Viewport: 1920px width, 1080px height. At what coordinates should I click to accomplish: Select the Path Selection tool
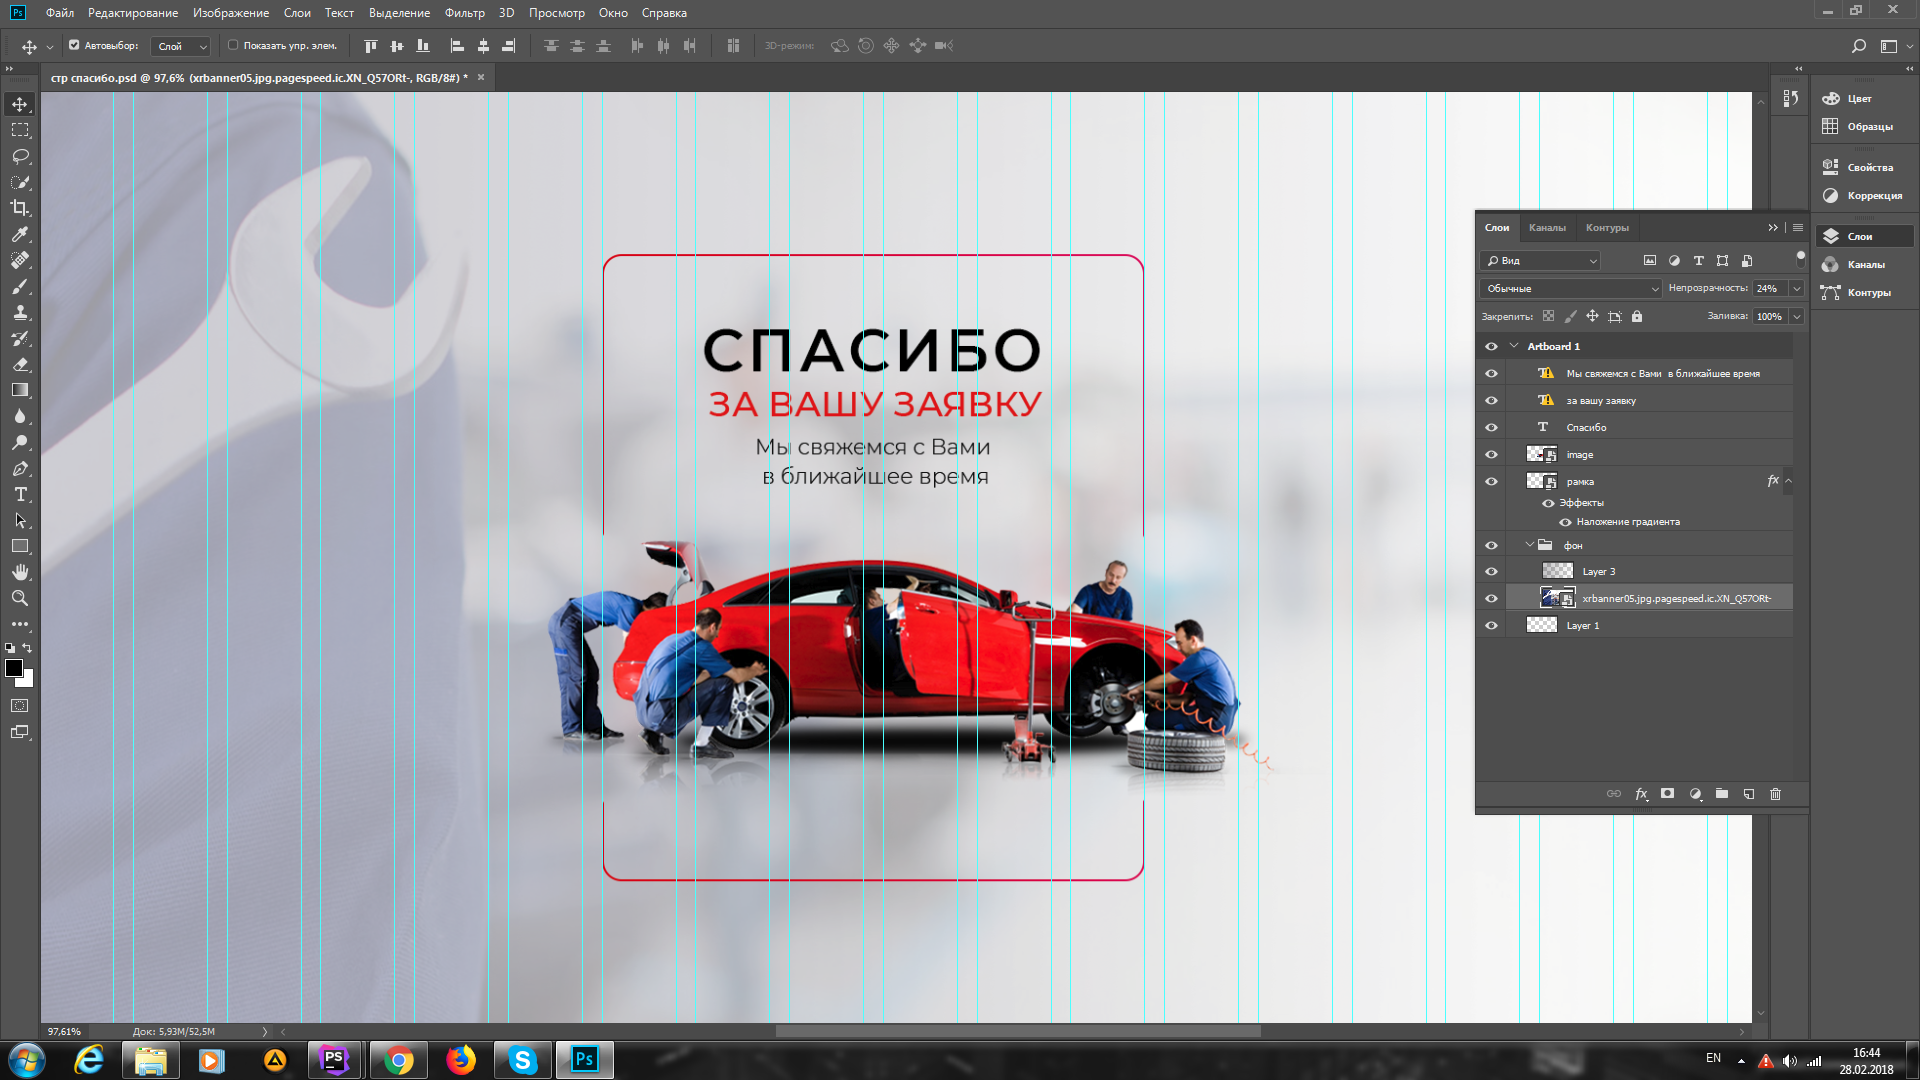pos(20,520)
